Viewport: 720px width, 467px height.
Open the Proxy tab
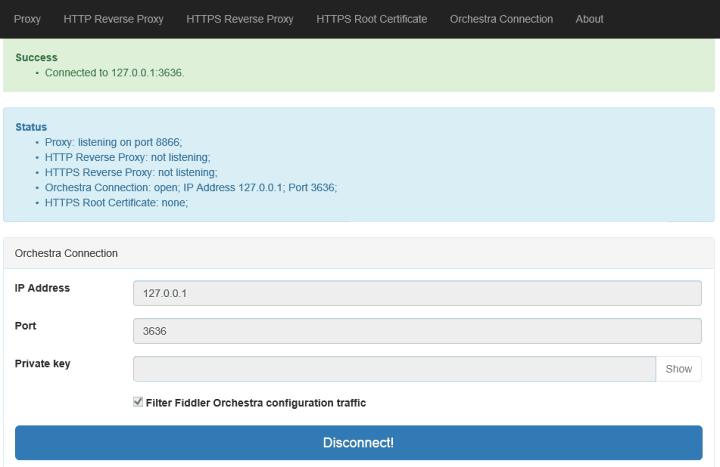pos(27,19)
